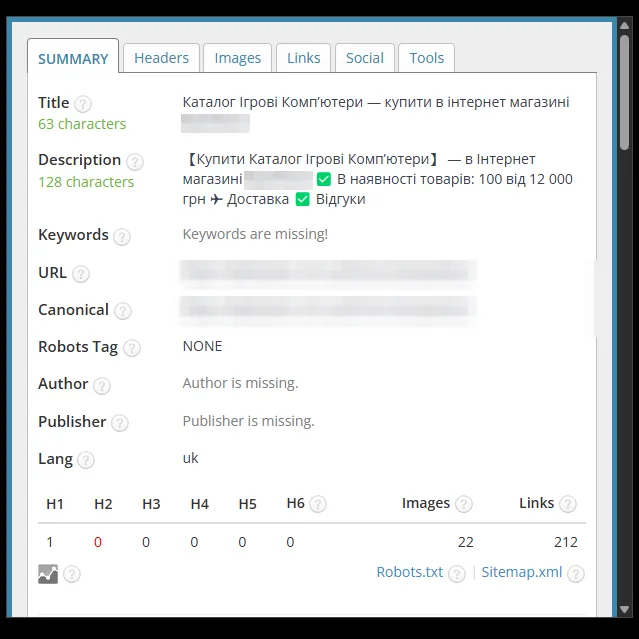The width and height of the screenshot is (639, 639).
Task: Click the help icon next to Links column
Action: [568, 504]
